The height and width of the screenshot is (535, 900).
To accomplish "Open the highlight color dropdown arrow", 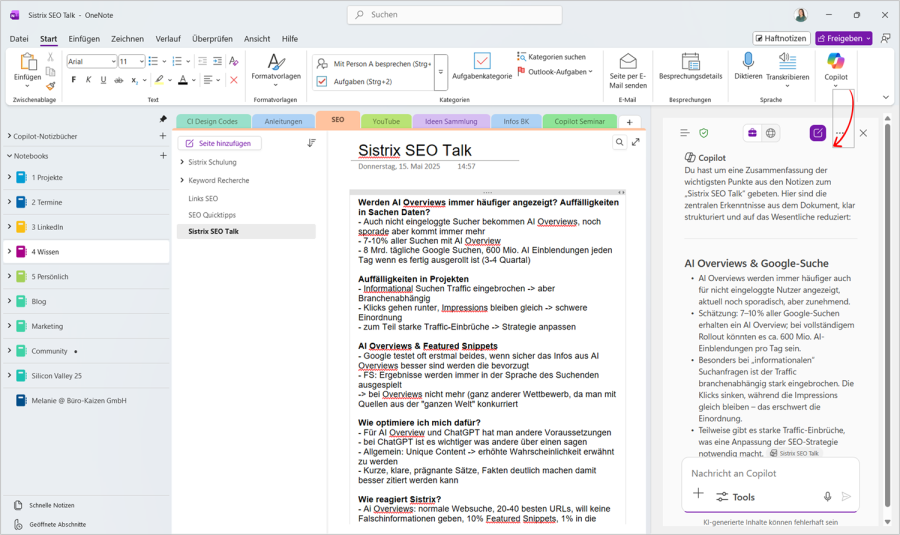I will pos(170,80).
